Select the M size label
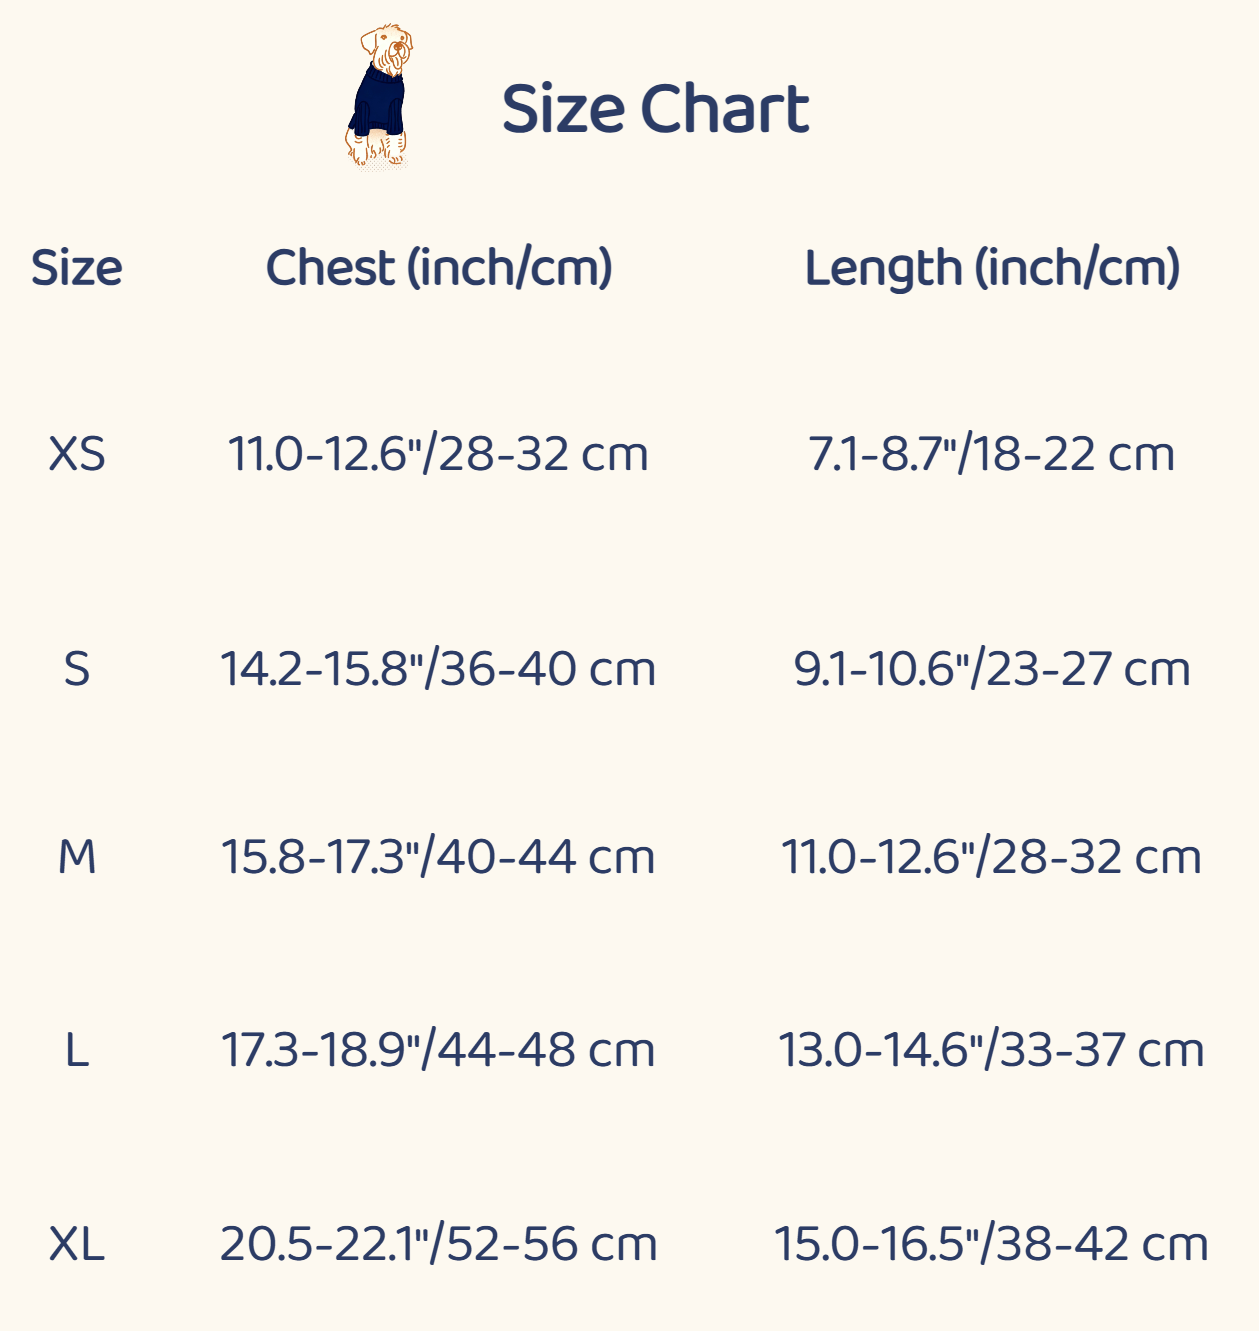The height and width of the screenshot is (1331, 1259). pos(77,857)
